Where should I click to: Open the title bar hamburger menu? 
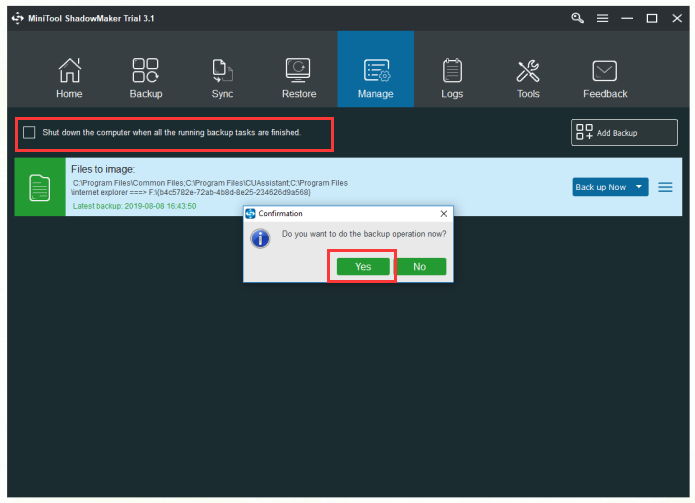pos(602,18)
